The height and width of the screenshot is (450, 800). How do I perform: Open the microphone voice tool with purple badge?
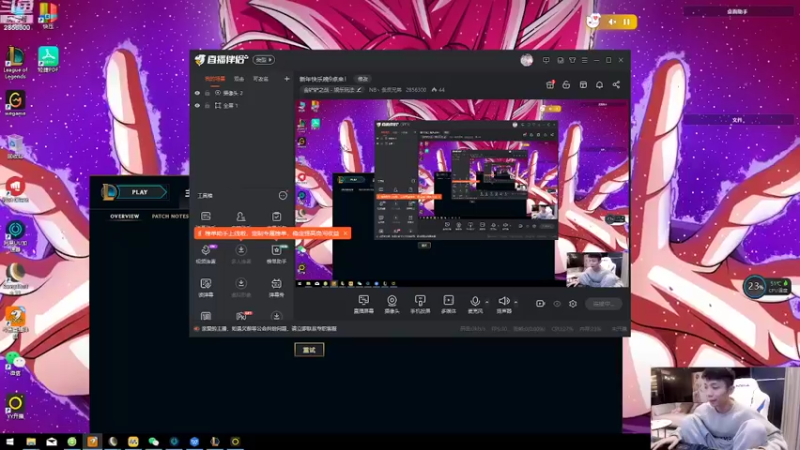(206, 253)
